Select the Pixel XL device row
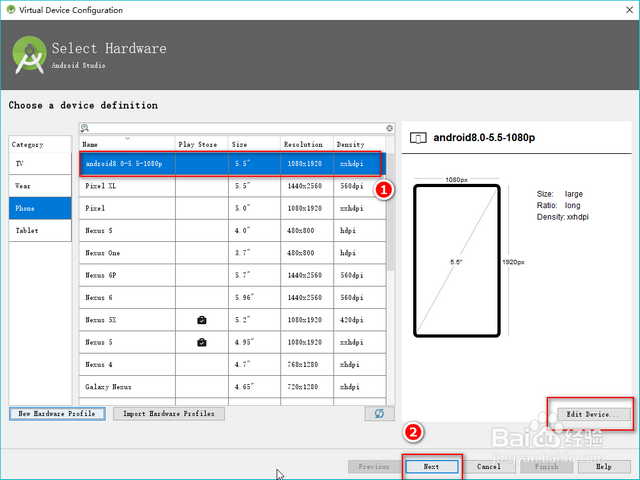640x480 pixels. click(x=232, y=186)
